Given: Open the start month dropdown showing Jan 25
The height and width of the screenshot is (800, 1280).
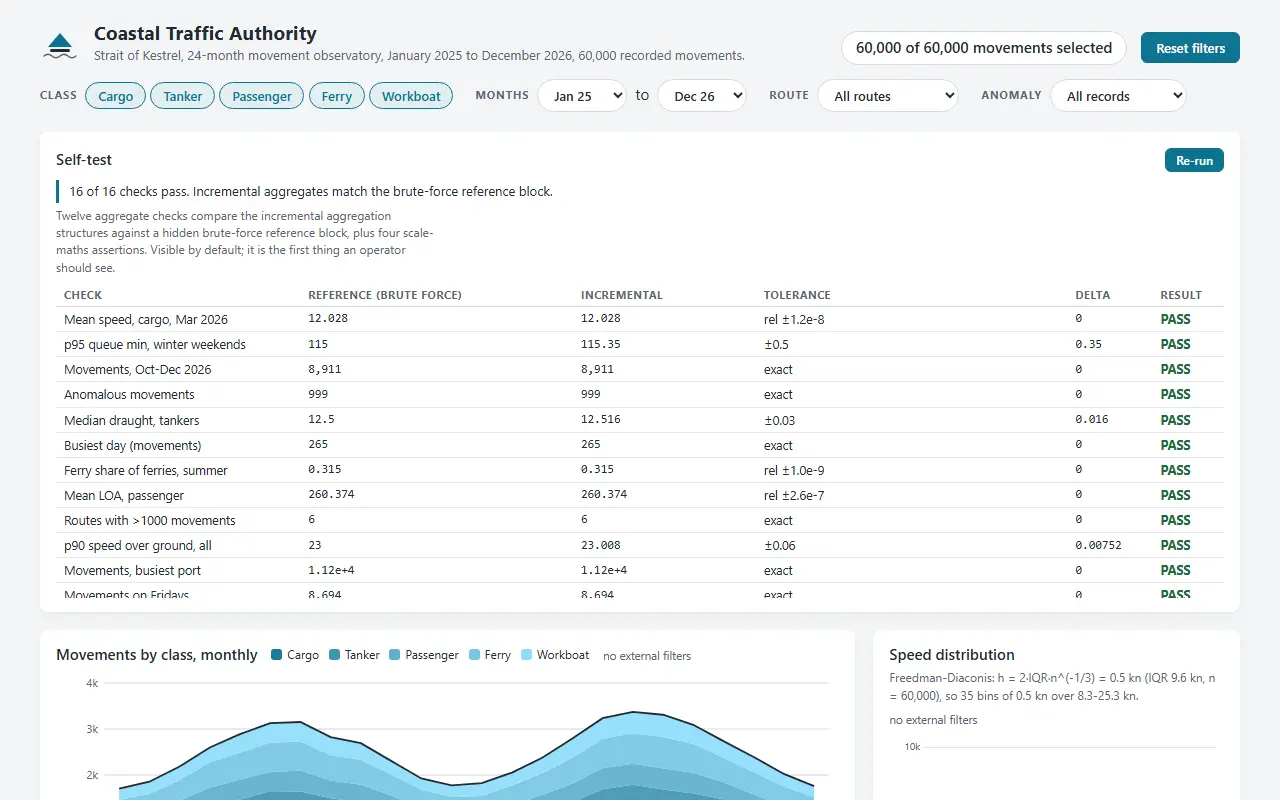Looking at the screenshot, I should click(582, 96).
